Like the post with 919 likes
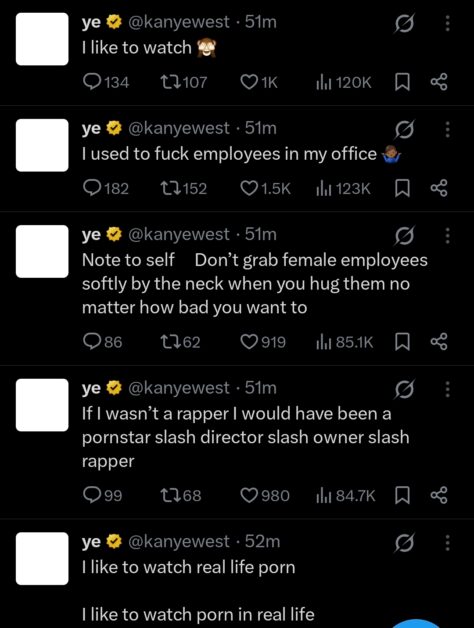 (x=263, y=342)
